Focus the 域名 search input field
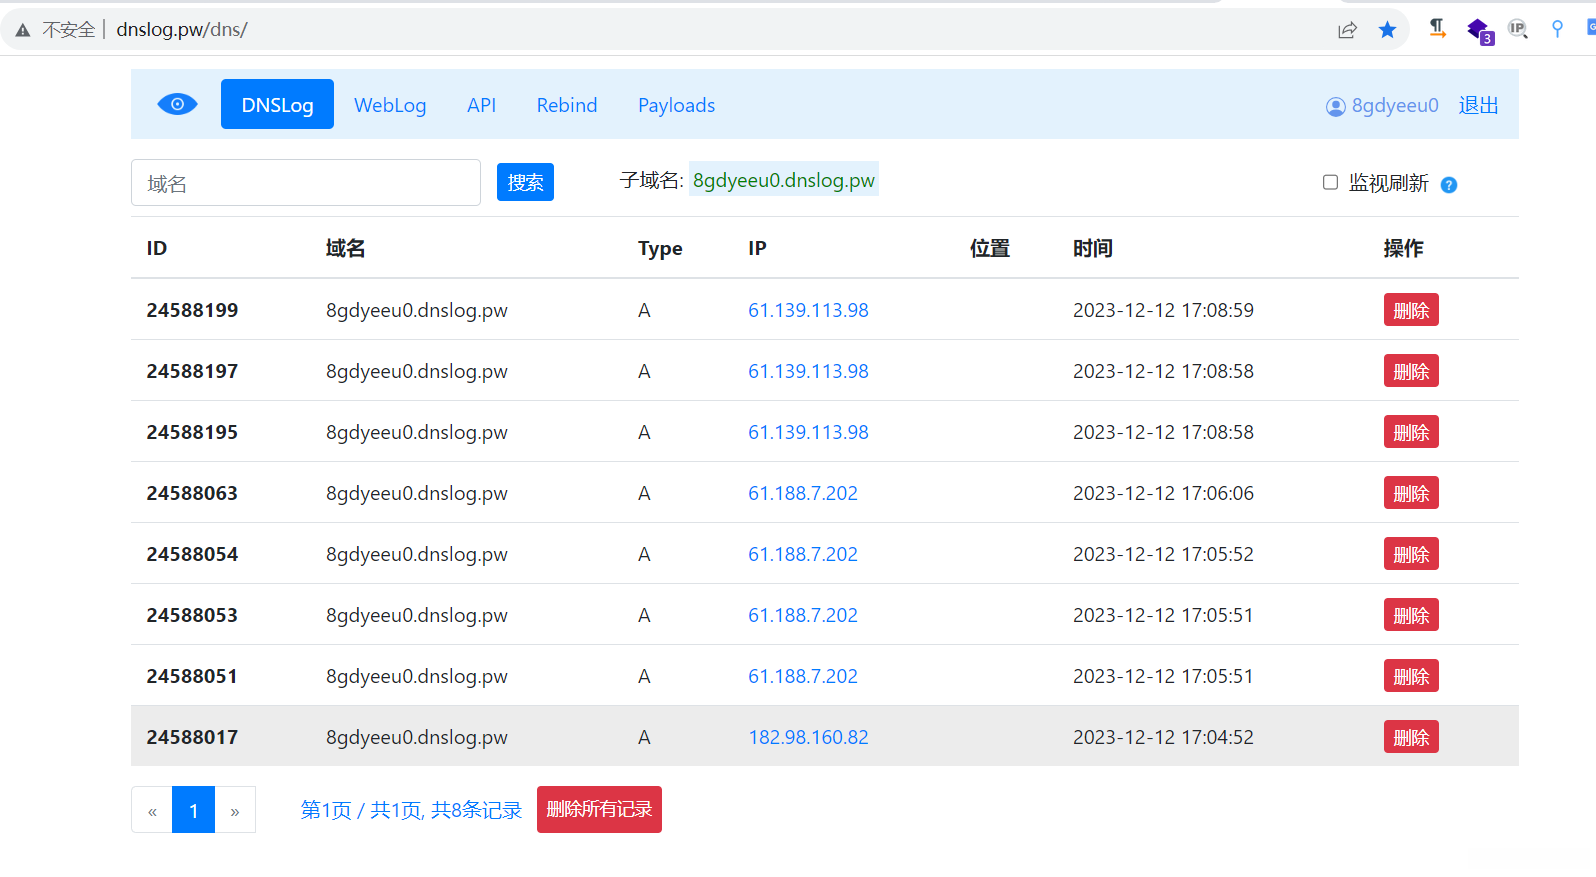This screenshot has height=877, width=1596. [306, 183]
